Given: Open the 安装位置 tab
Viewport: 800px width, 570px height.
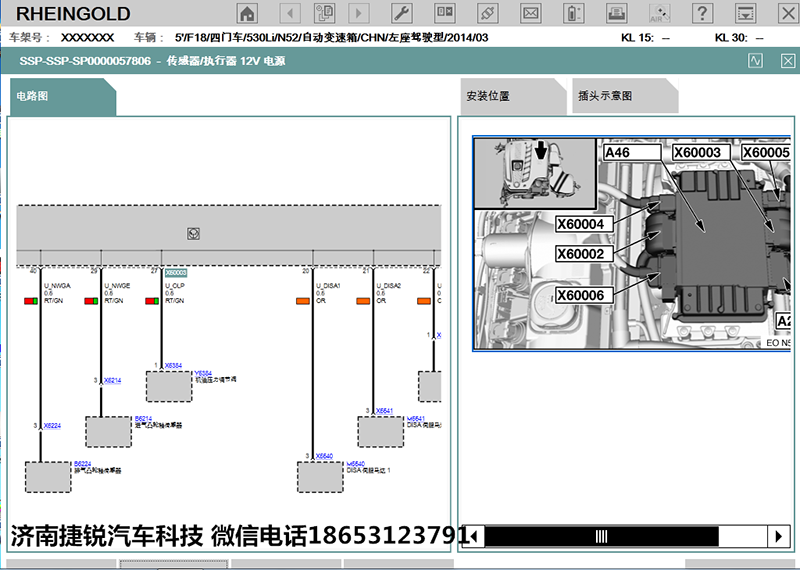Looking at the screenshot, I should [x=513, y=96].
